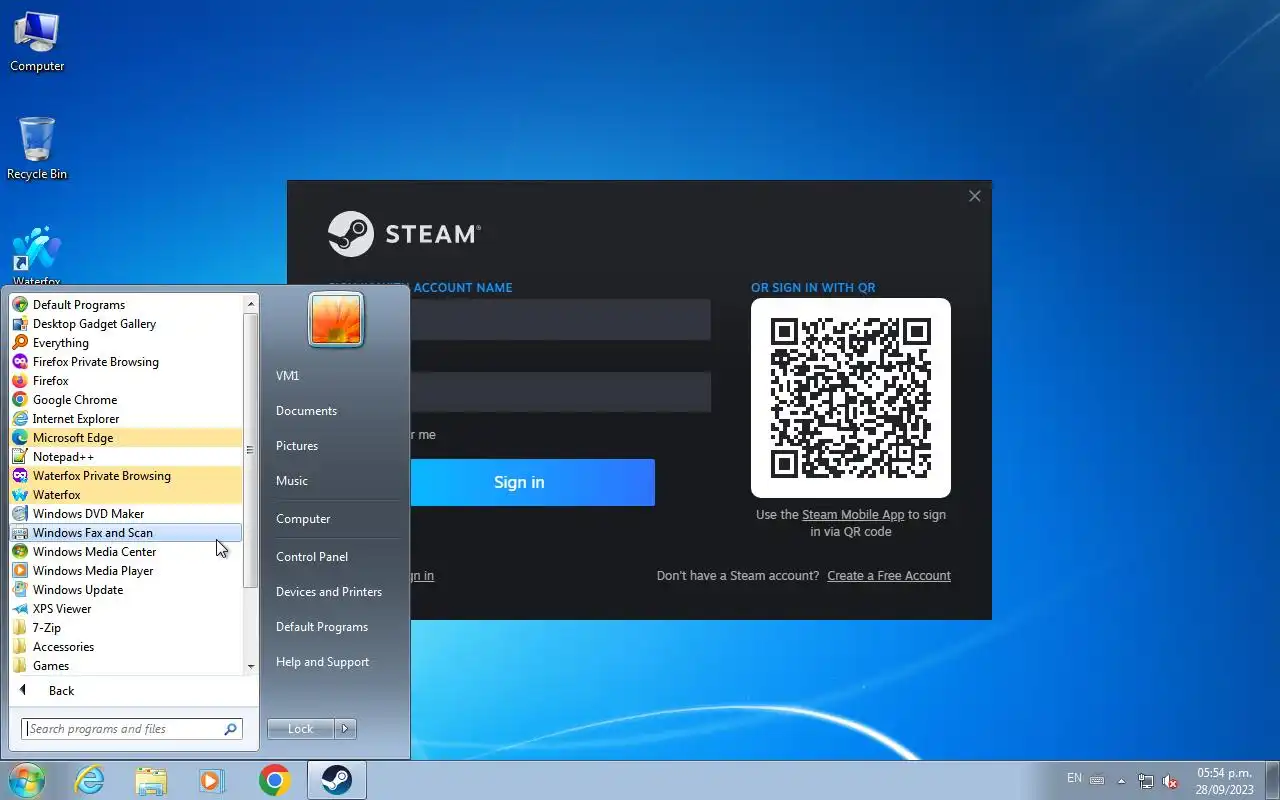Show hidden tray icons arrow
Image resolution: width=1280 pixels, height=800 pixels.
click(1121, 780)
